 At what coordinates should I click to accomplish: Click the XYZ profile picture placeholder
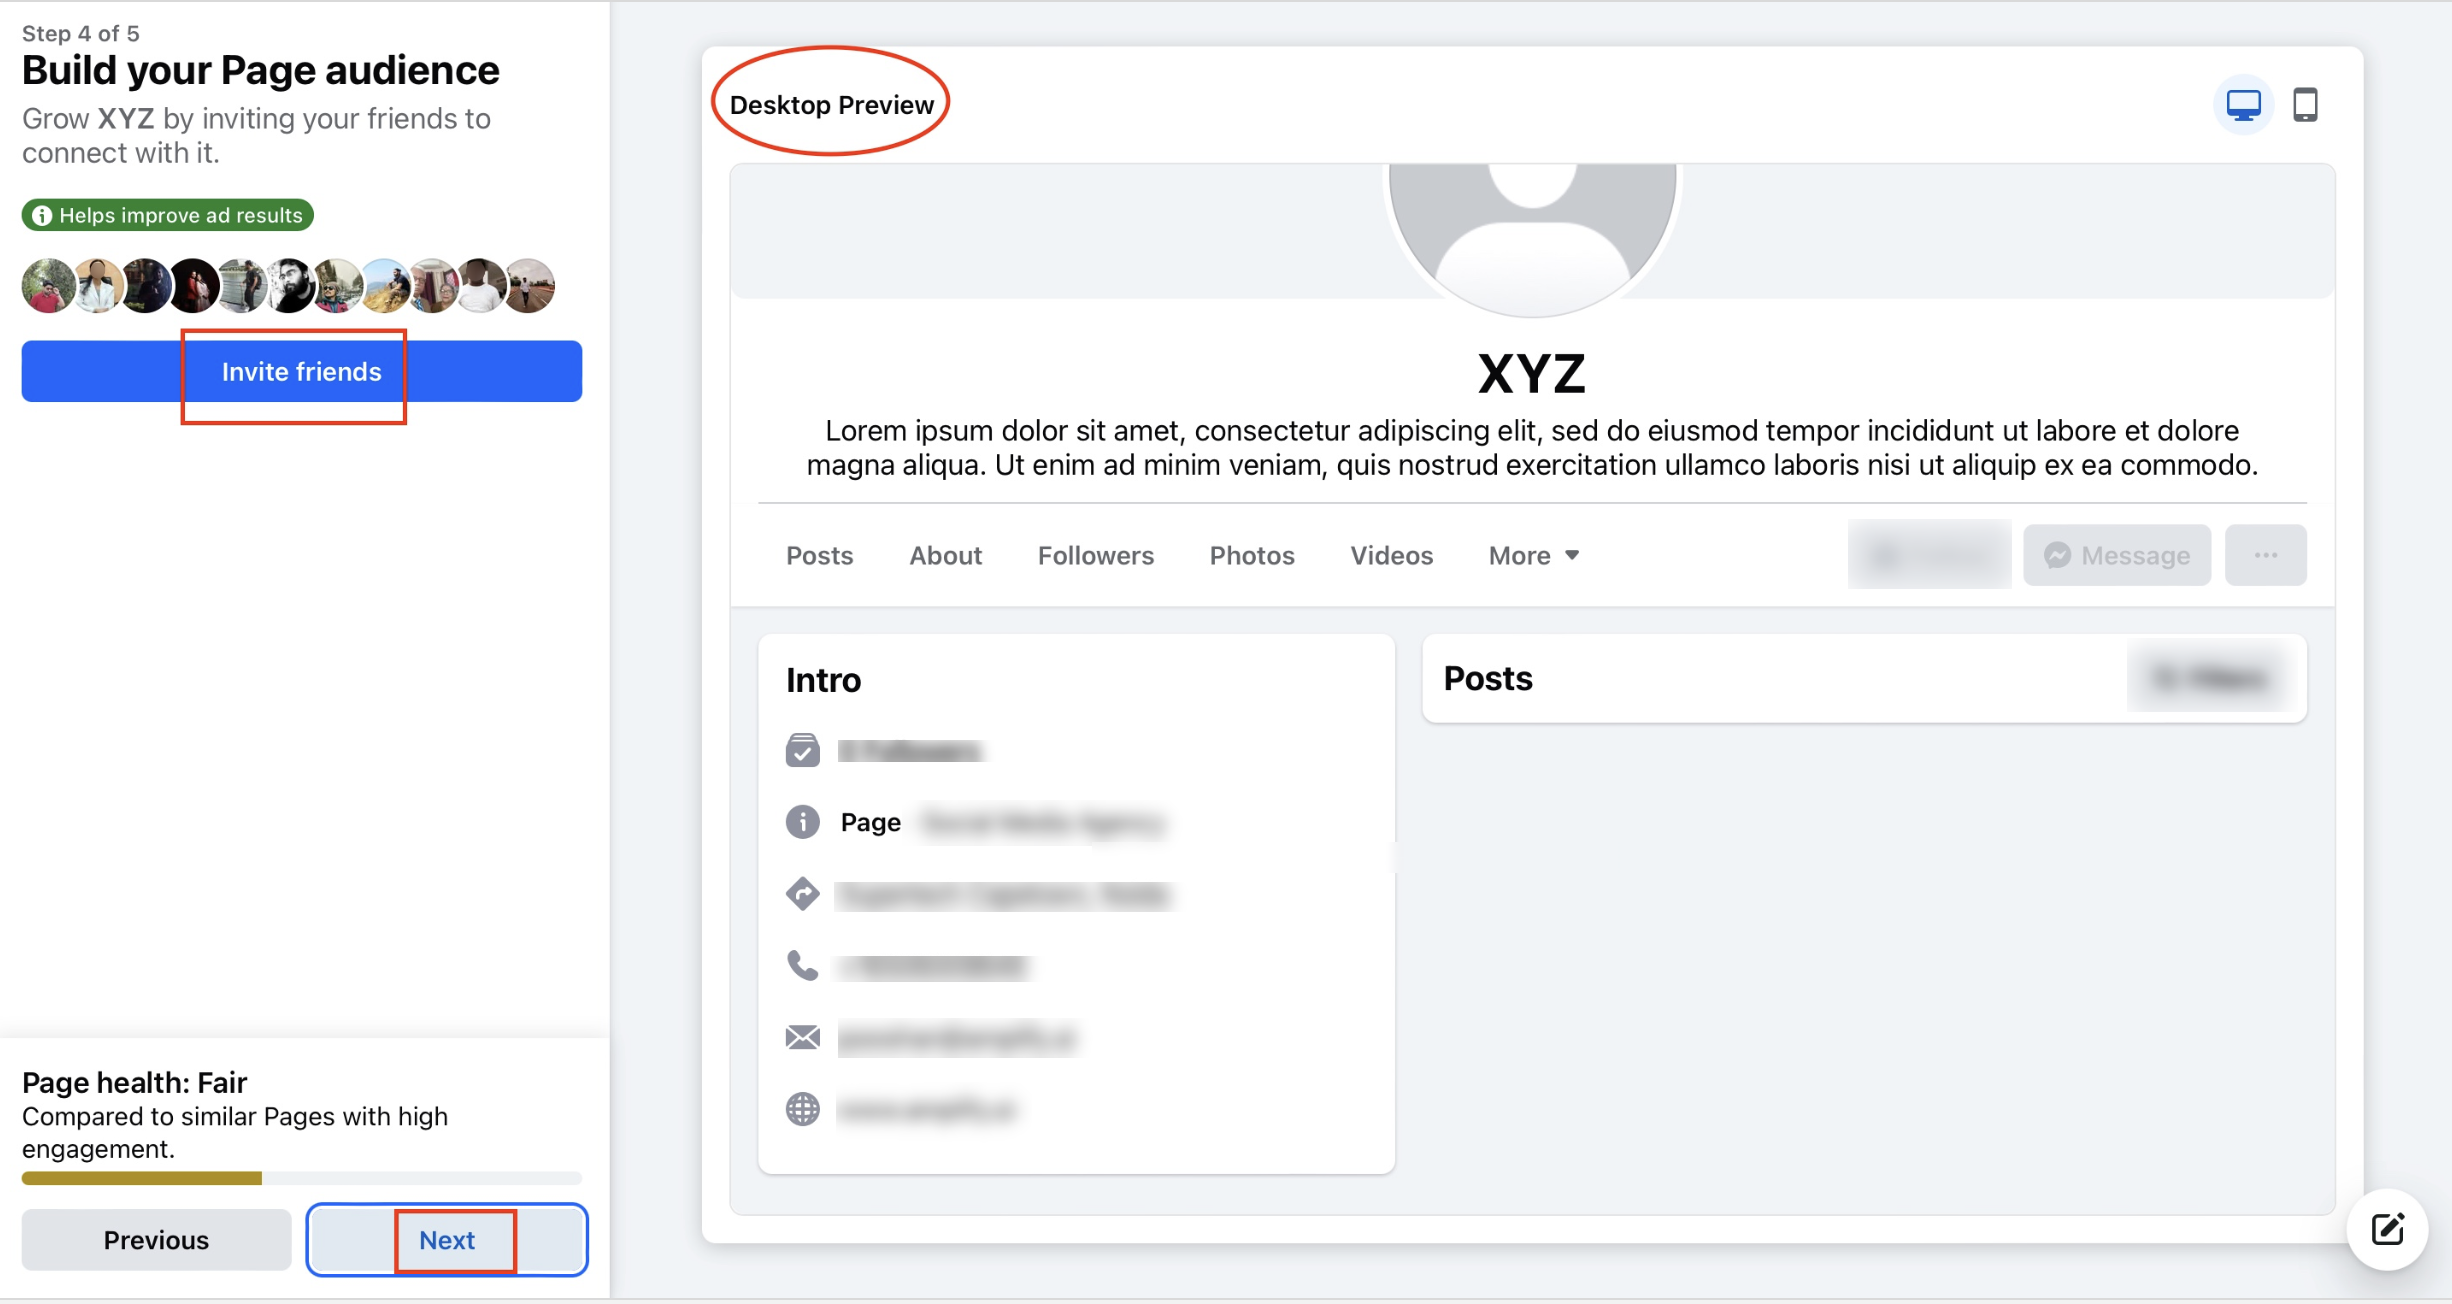[1532, 240]
